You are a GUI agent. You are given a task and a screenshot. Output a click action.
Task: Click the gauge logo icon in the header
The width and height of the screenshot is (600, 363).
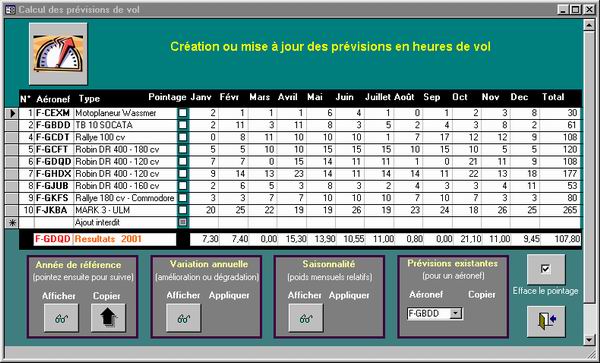(58, 54)
